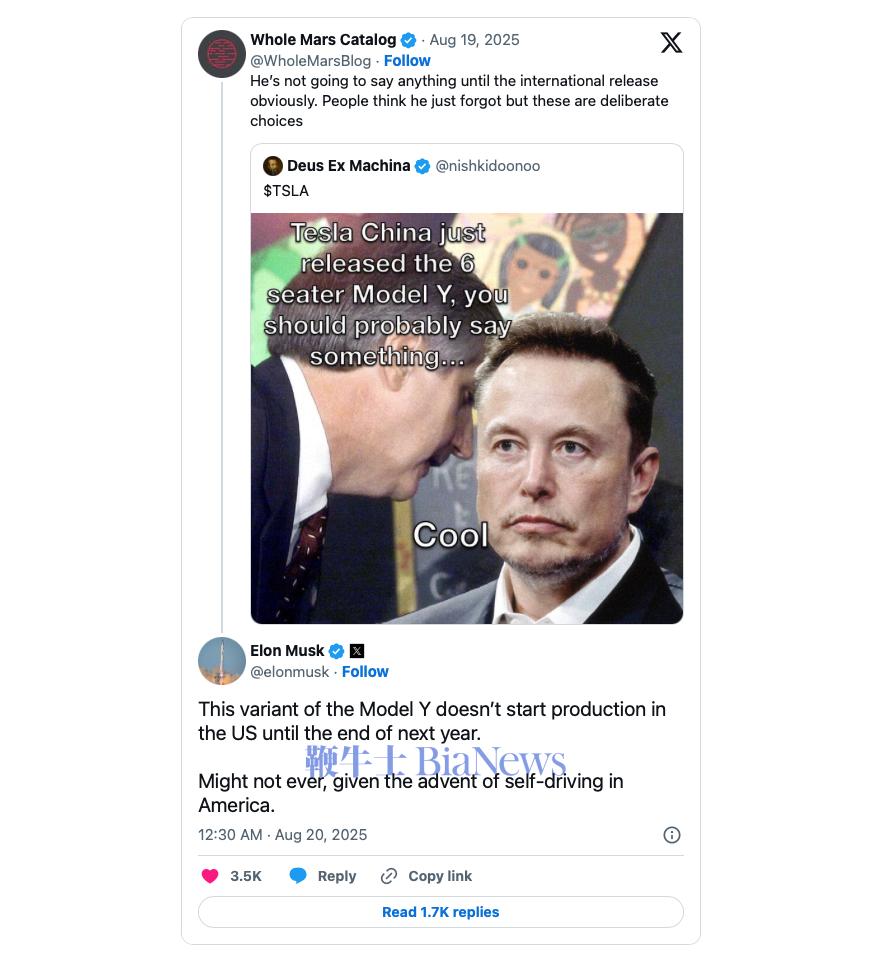Open the 12:30 AM Aug 20 timestamp
Viewport: 871px width, 953px height.
pyautogui.click(x=282, y=835)
